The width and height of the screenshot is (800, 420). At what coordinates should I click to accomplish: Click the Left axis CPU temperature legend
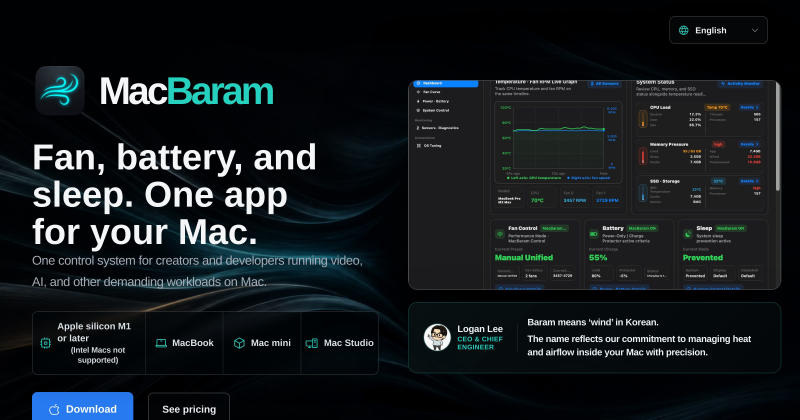[535, 178]
